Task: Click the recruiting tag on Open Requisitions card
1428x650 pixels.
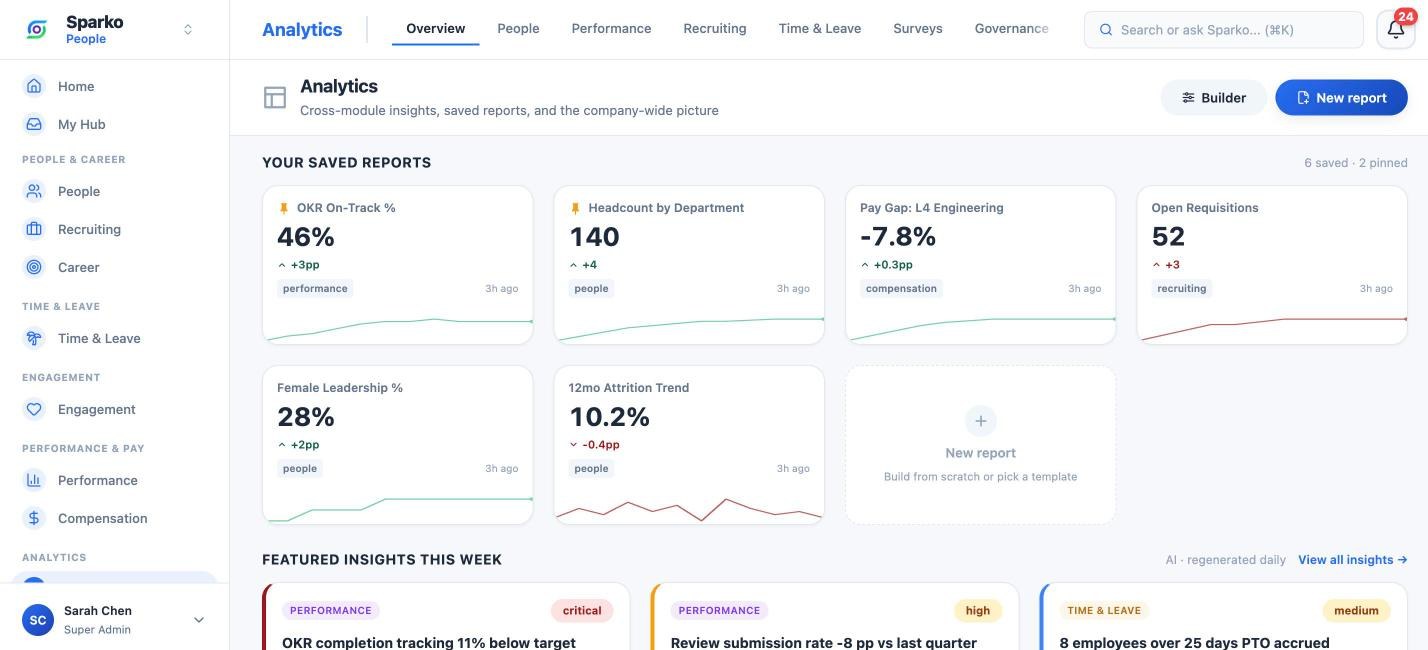Action: [1182, 288]
